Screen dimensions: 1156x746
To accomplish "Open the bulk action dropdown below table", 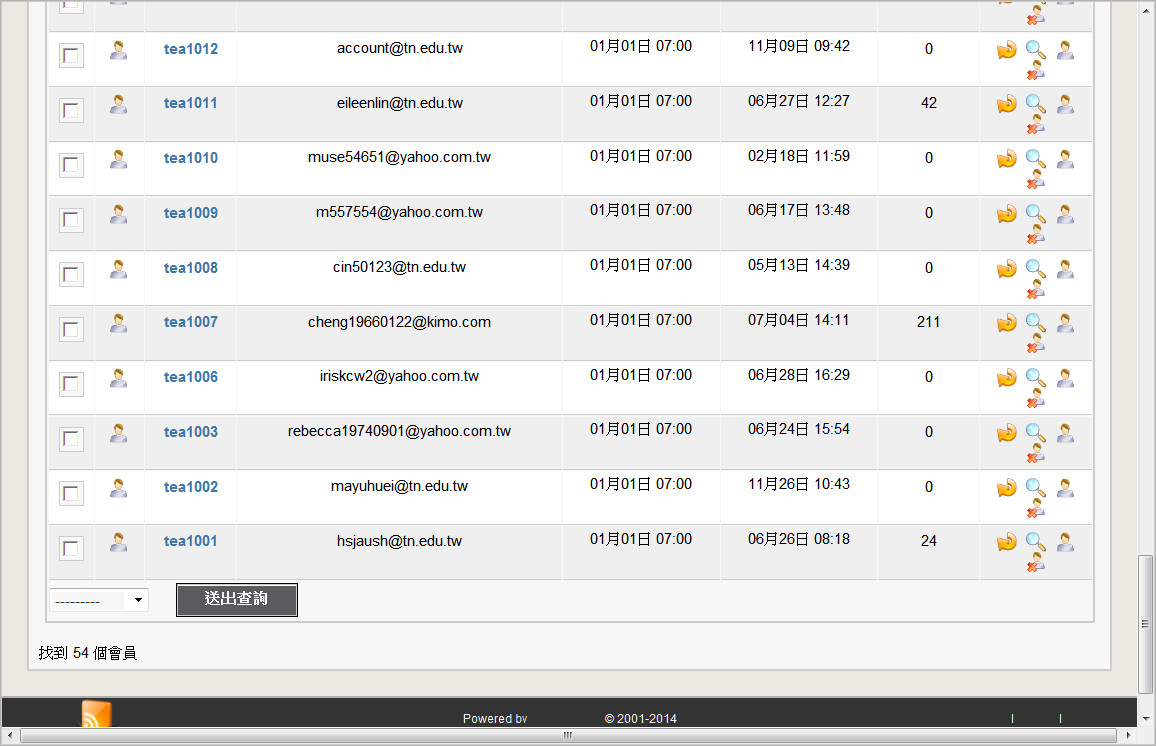I will (x=99, y=600).
